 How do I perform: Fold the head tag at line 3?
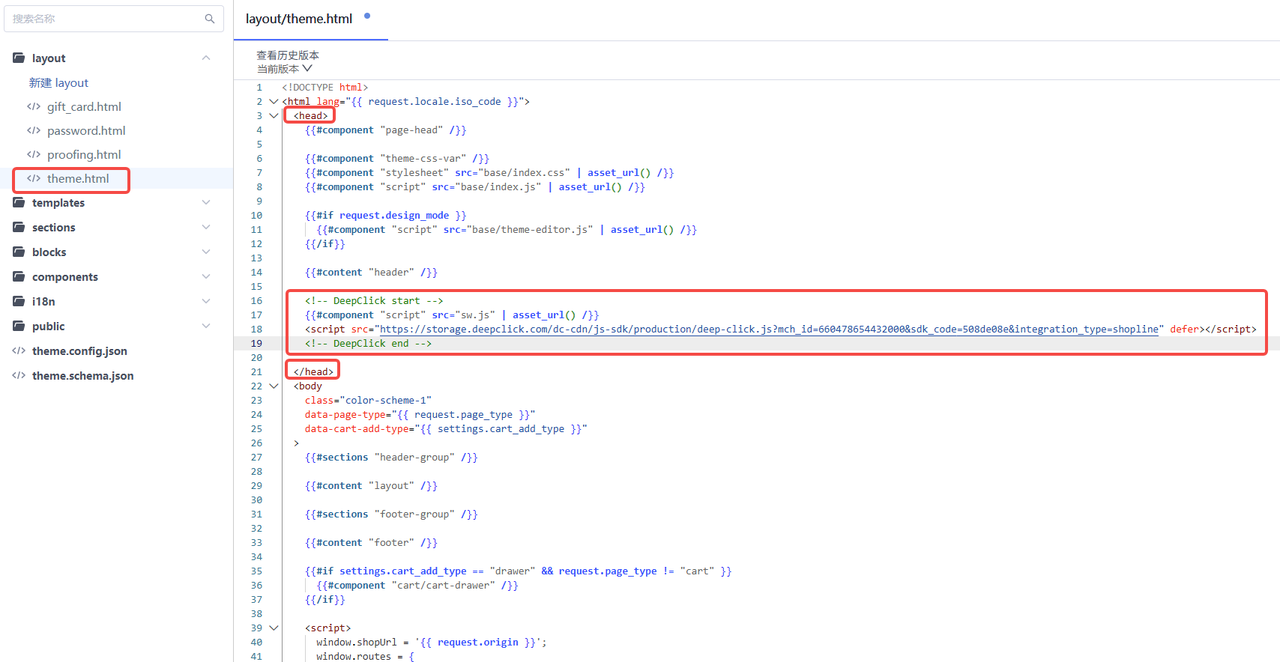click(x=273, y=116)
